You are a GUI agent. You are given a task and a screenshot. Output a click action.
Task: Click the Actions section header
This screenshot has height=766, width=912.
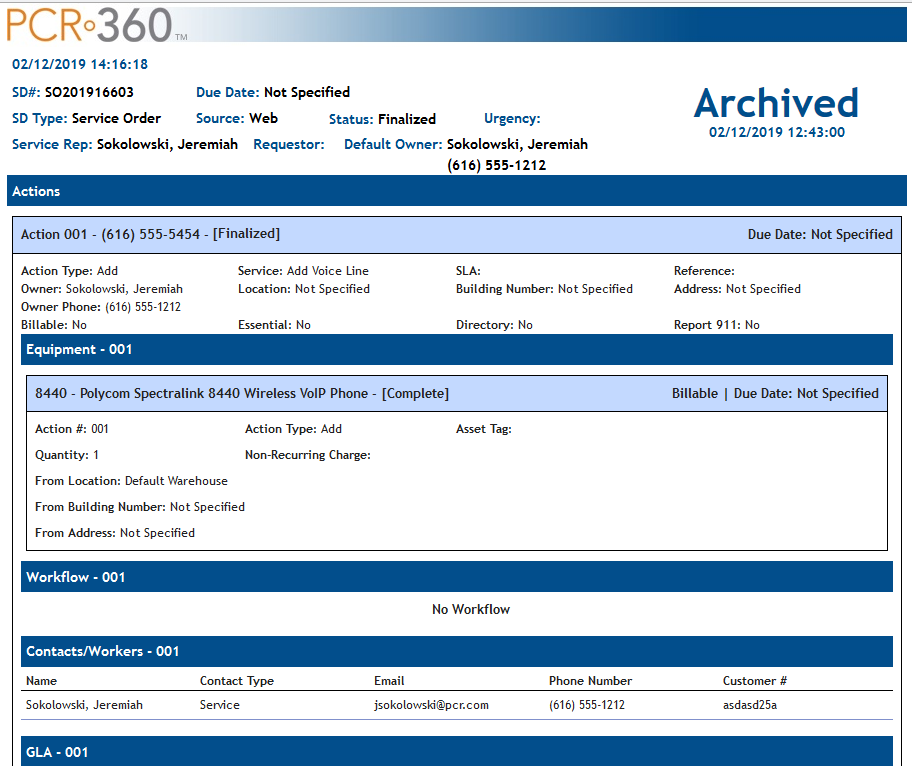tap(457, 191)
